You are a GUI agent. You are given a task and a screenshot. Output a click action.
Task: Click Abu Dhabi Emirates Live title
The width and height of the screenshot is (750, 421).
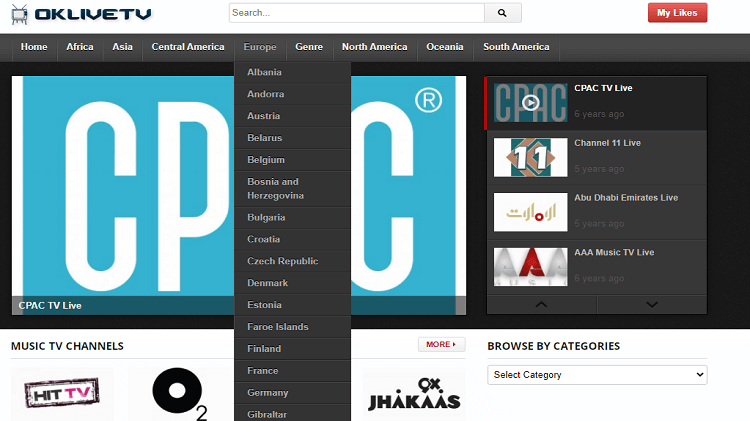coord(626,198)
